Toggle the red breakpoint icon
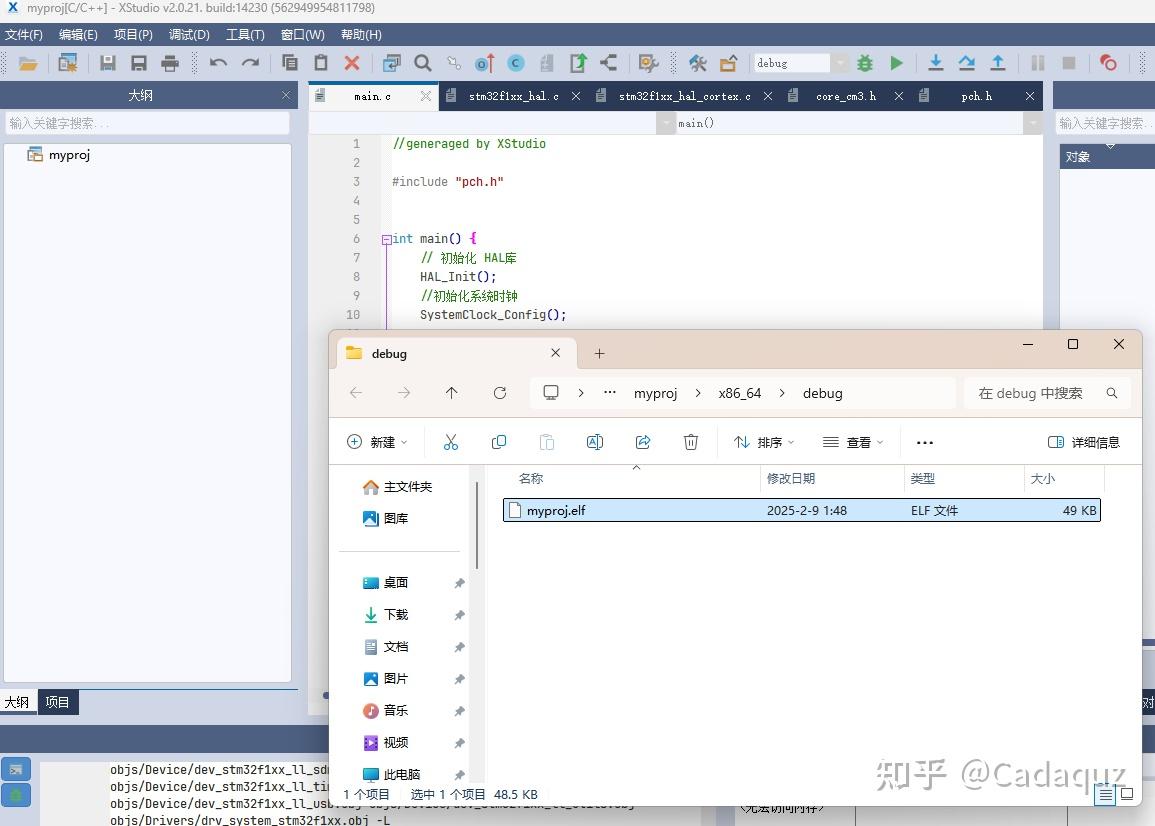1155x826 pixels. pos(1108,63)
